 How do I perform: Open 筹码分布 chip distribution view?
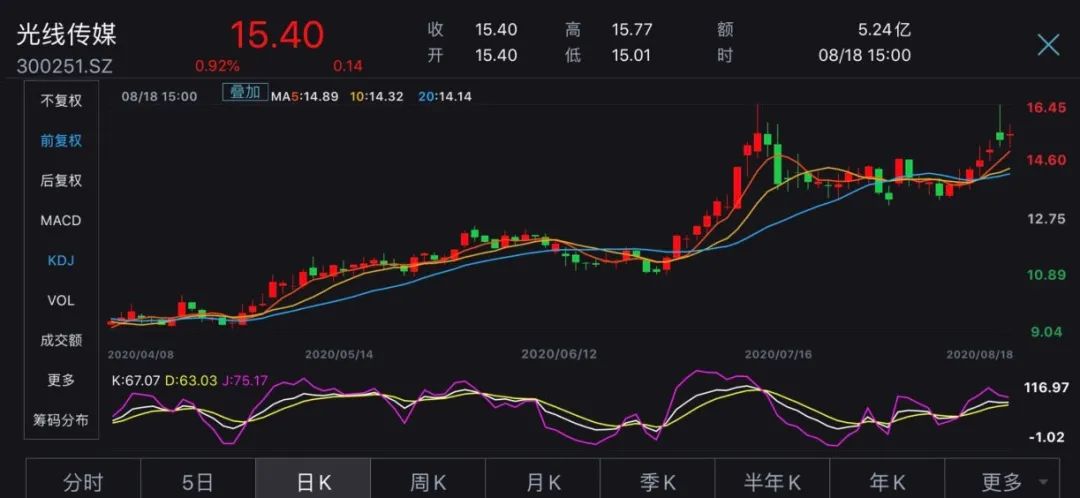coord(61,419)
